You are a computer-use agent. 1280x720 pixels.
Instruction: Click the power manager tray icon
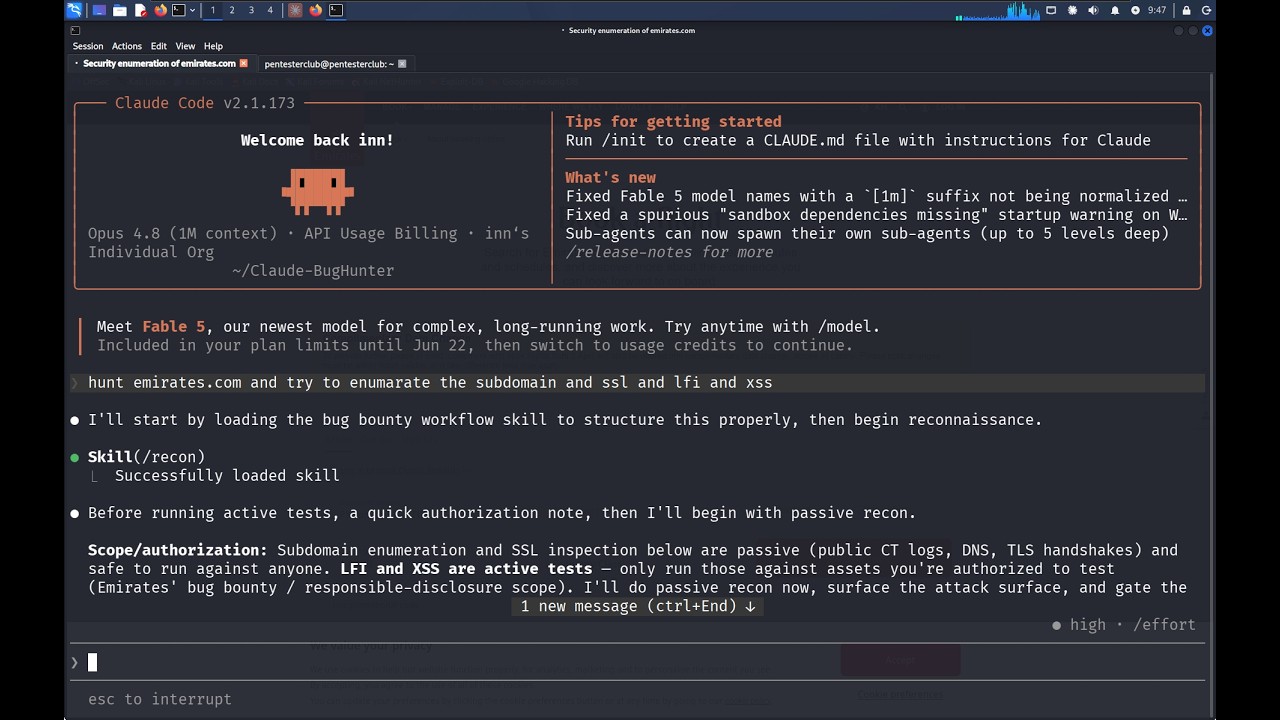pyautogui.click(x=1072, y=10)
